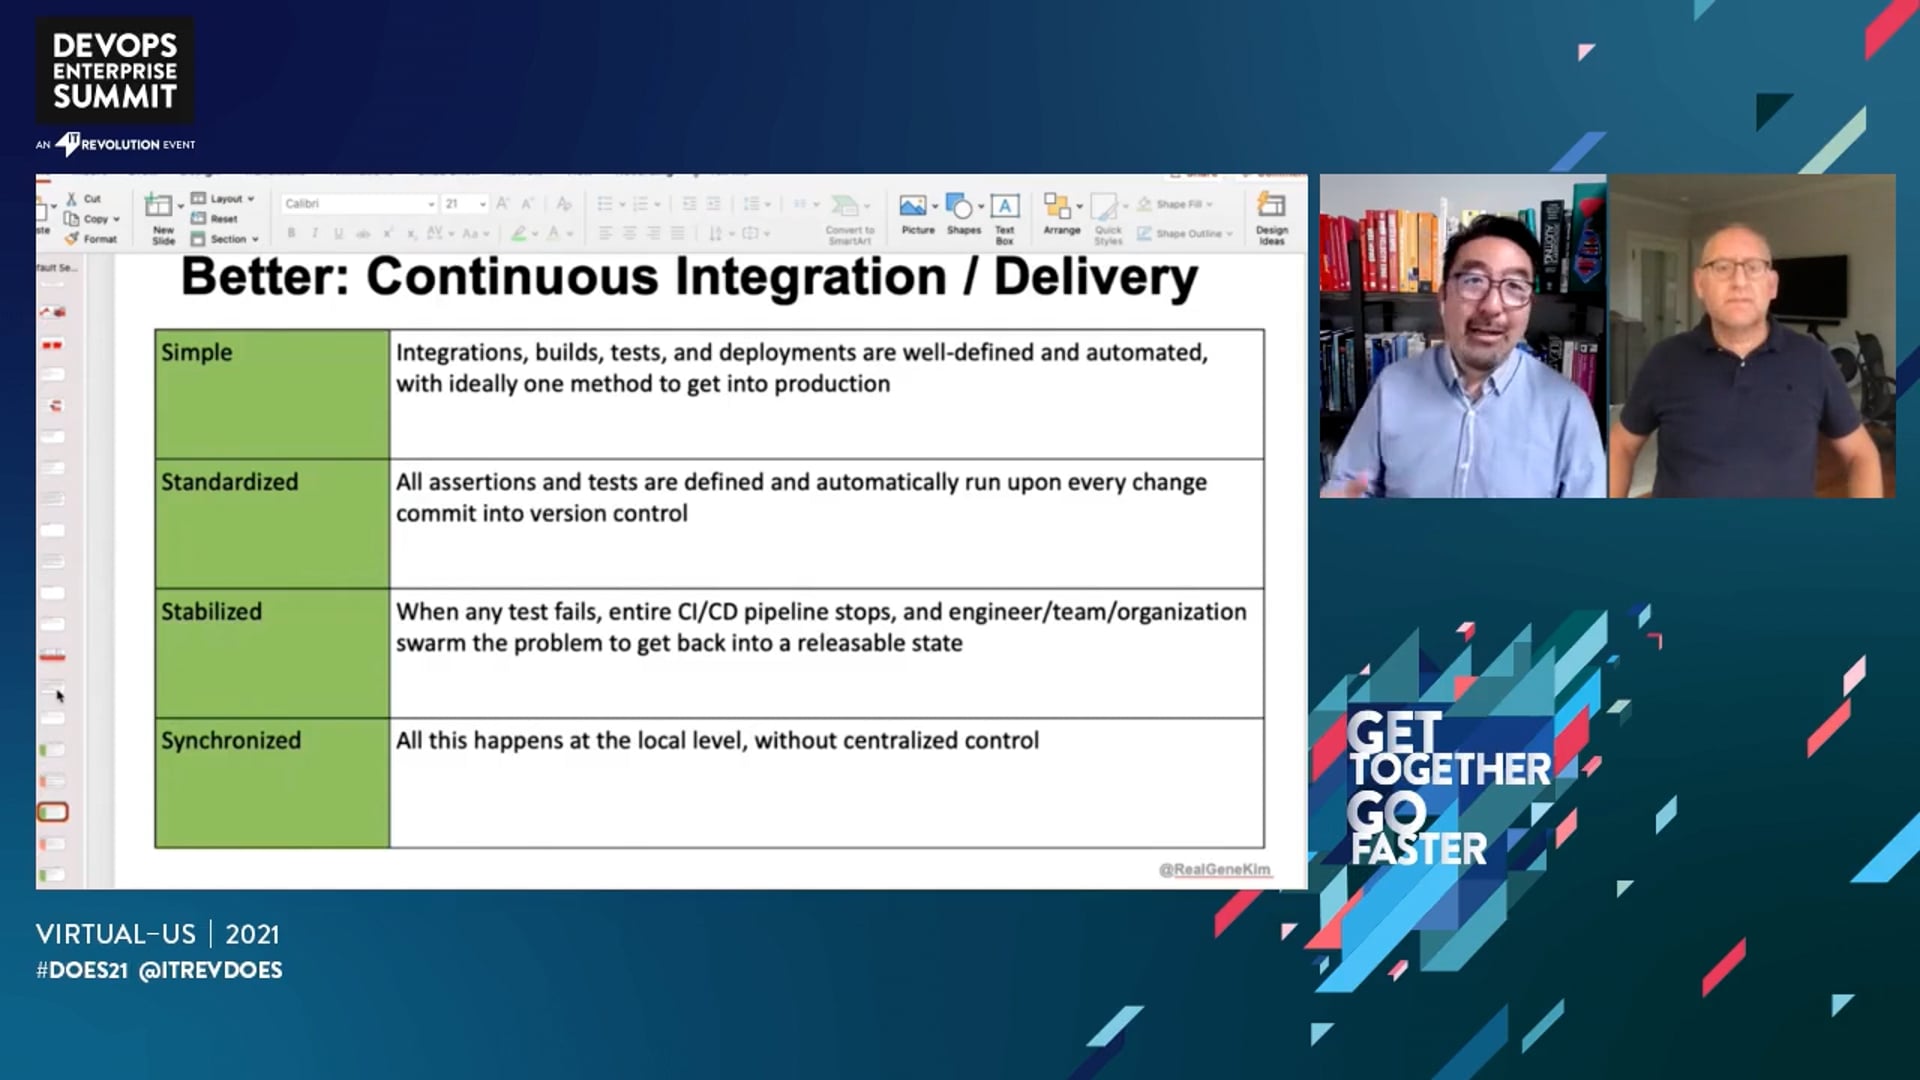The width and height of the screenshot is (1920, 1080).
Task: Open the Calibri font name dropdown
Action: (x=359, y=204)
